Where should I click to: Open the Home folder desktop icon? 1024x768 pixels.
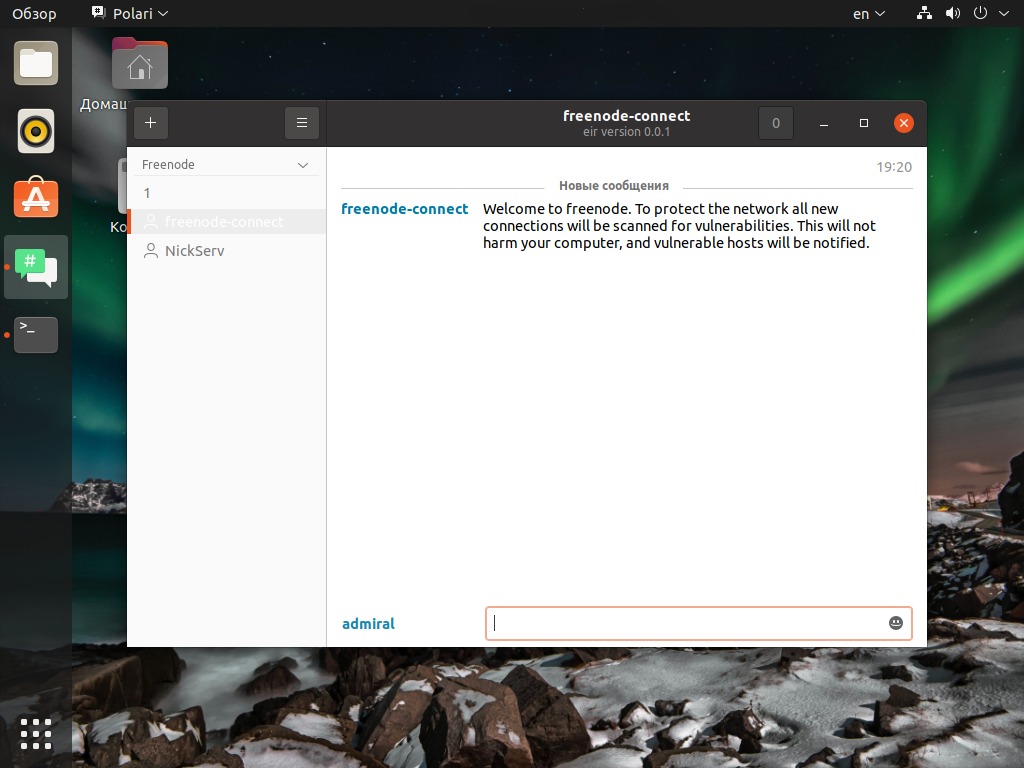tap(139, 66)
